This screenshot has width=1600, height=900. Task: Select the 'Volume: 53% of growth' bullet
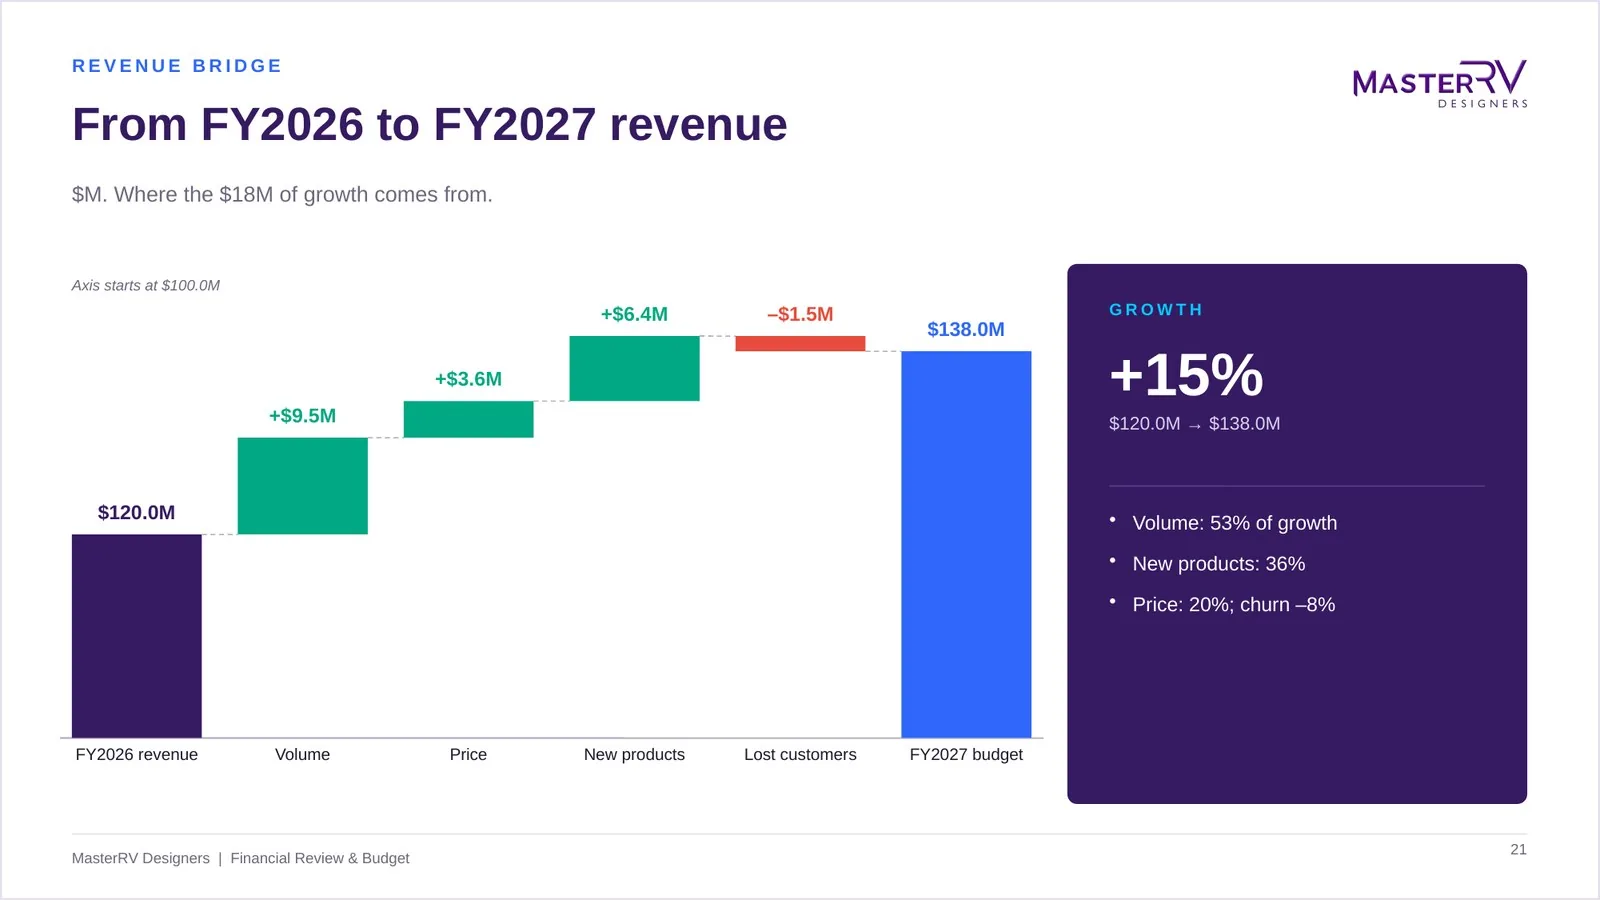pos(1235,523)
